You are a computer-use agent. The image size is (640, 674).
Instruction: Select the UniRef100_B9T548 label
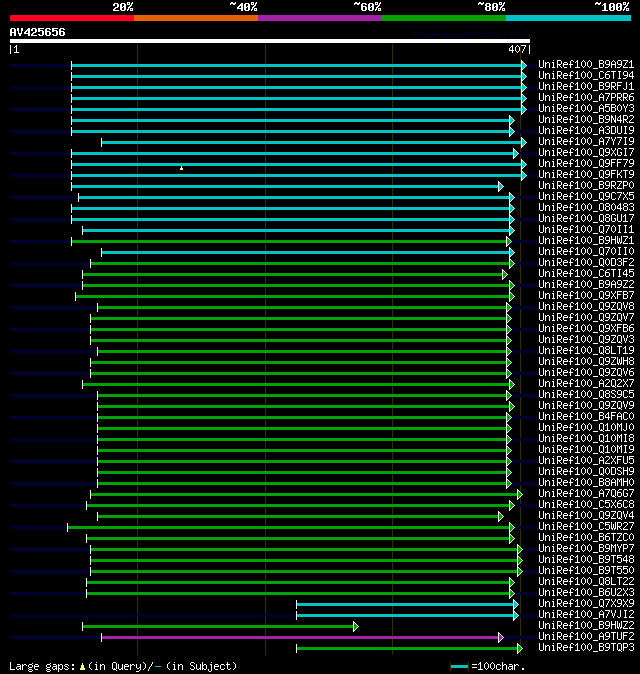(x=586, y=559)
